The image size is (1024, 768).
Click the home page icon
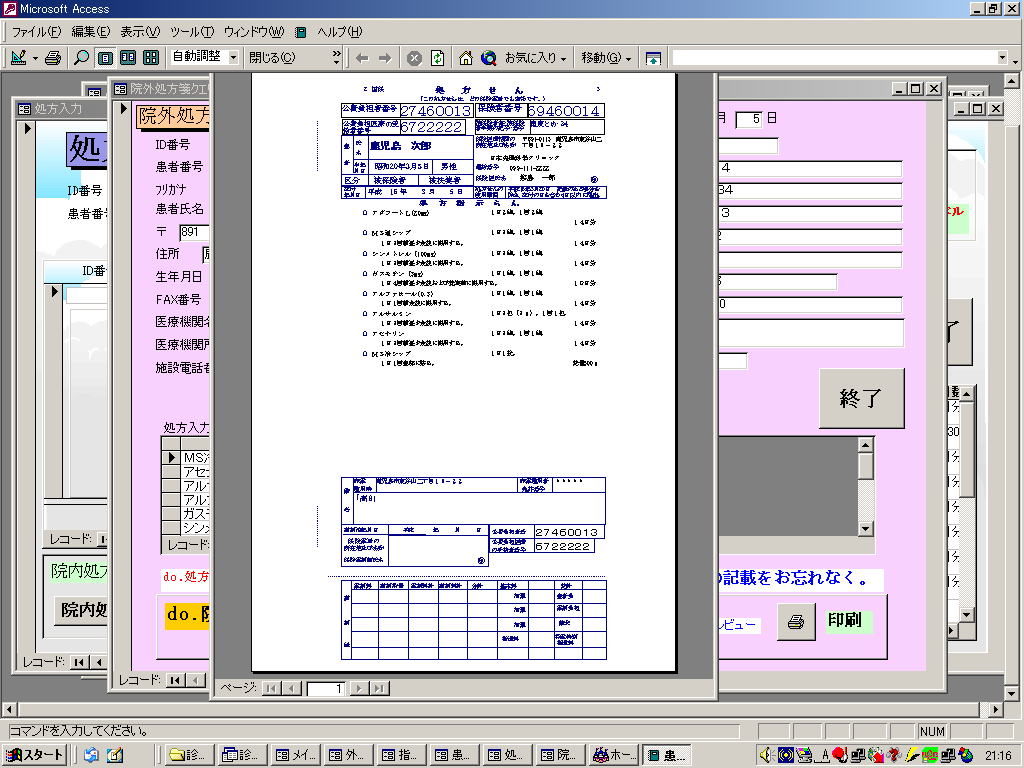pos(466,58)
